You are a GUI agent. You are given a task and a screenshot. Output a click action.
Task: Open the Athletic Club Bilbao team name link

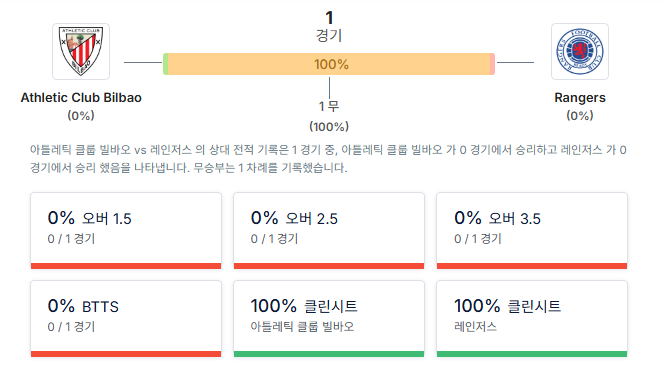click(x=81, y=98)
